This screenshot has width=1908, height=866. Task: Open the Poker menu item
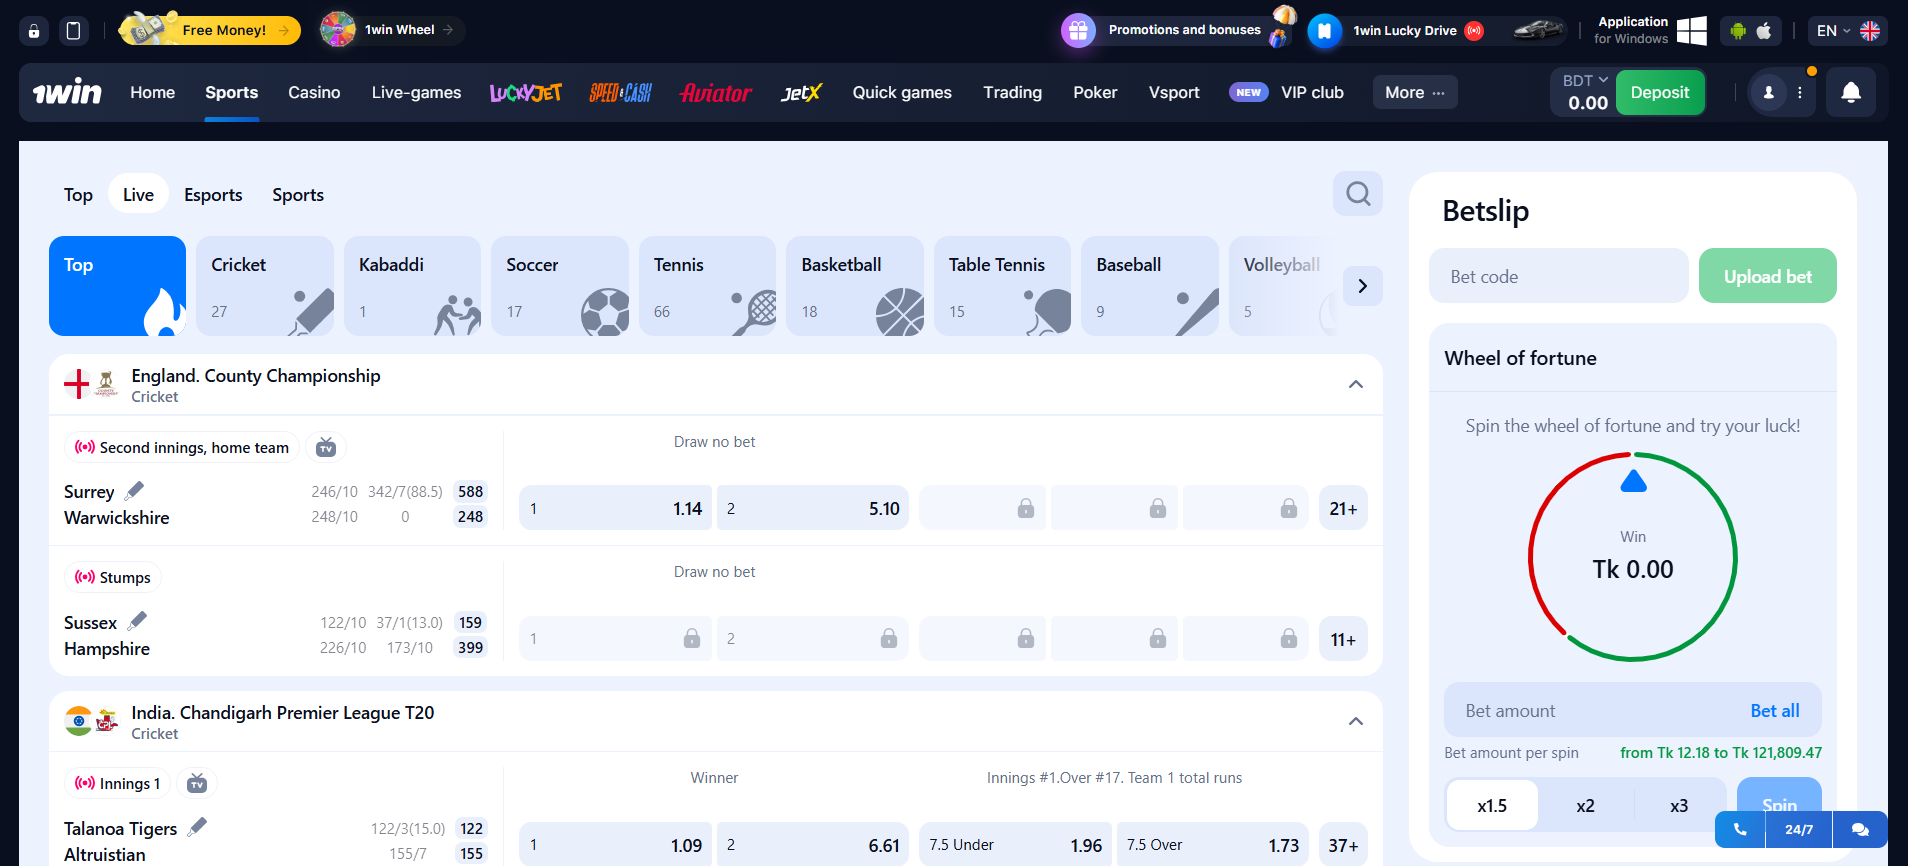point(1095,92)
